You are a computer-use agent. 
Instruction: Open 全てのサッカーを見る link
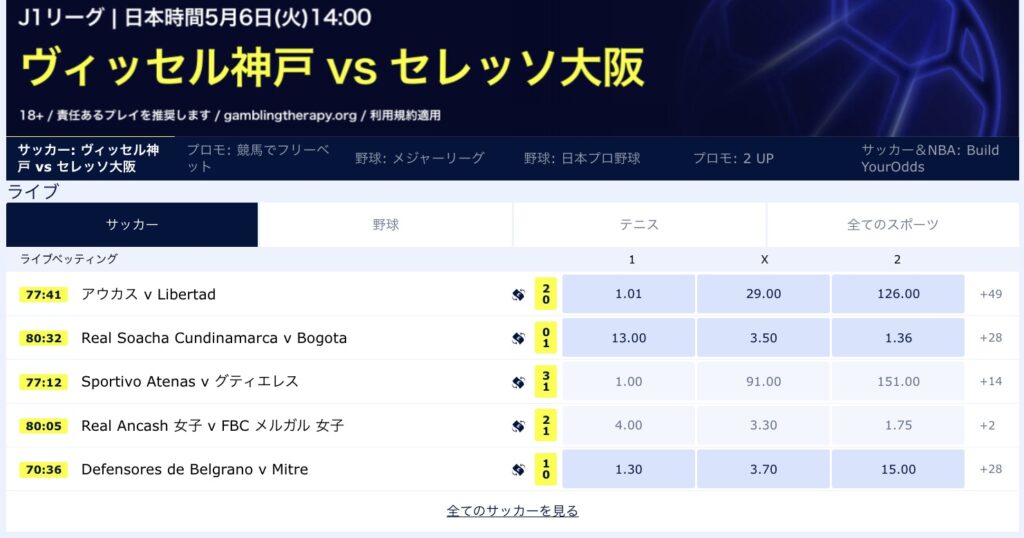pos(513,511)
